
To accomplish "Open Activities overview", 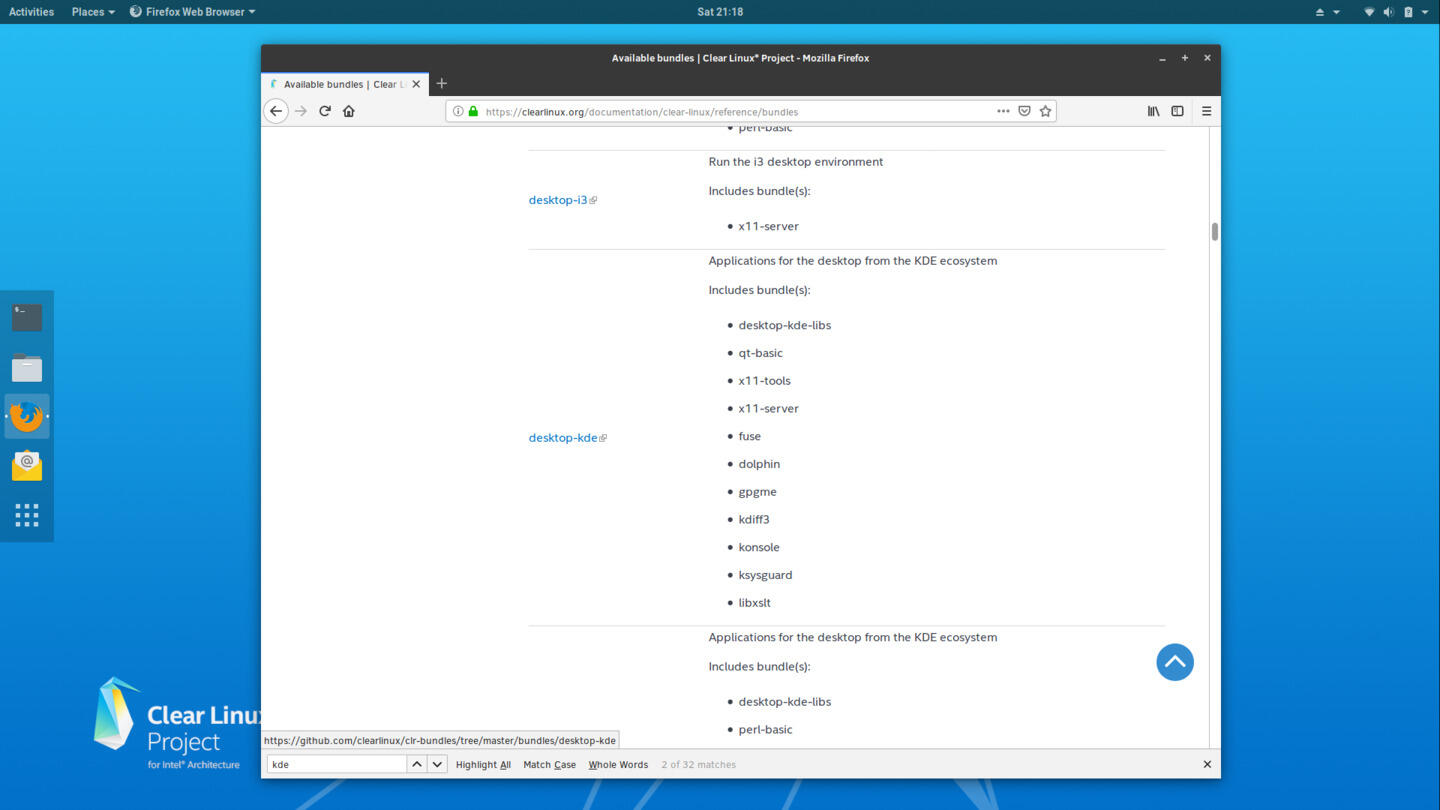I will [31, 12].
